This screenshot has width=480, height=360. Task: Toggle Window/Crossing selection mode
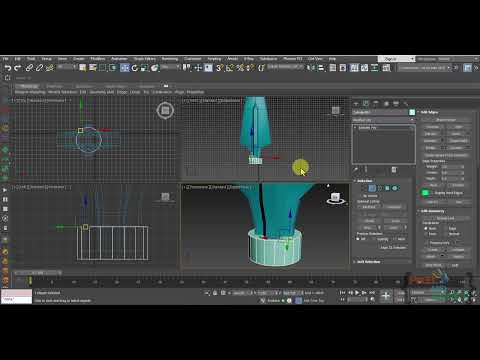tap(113, 68)
